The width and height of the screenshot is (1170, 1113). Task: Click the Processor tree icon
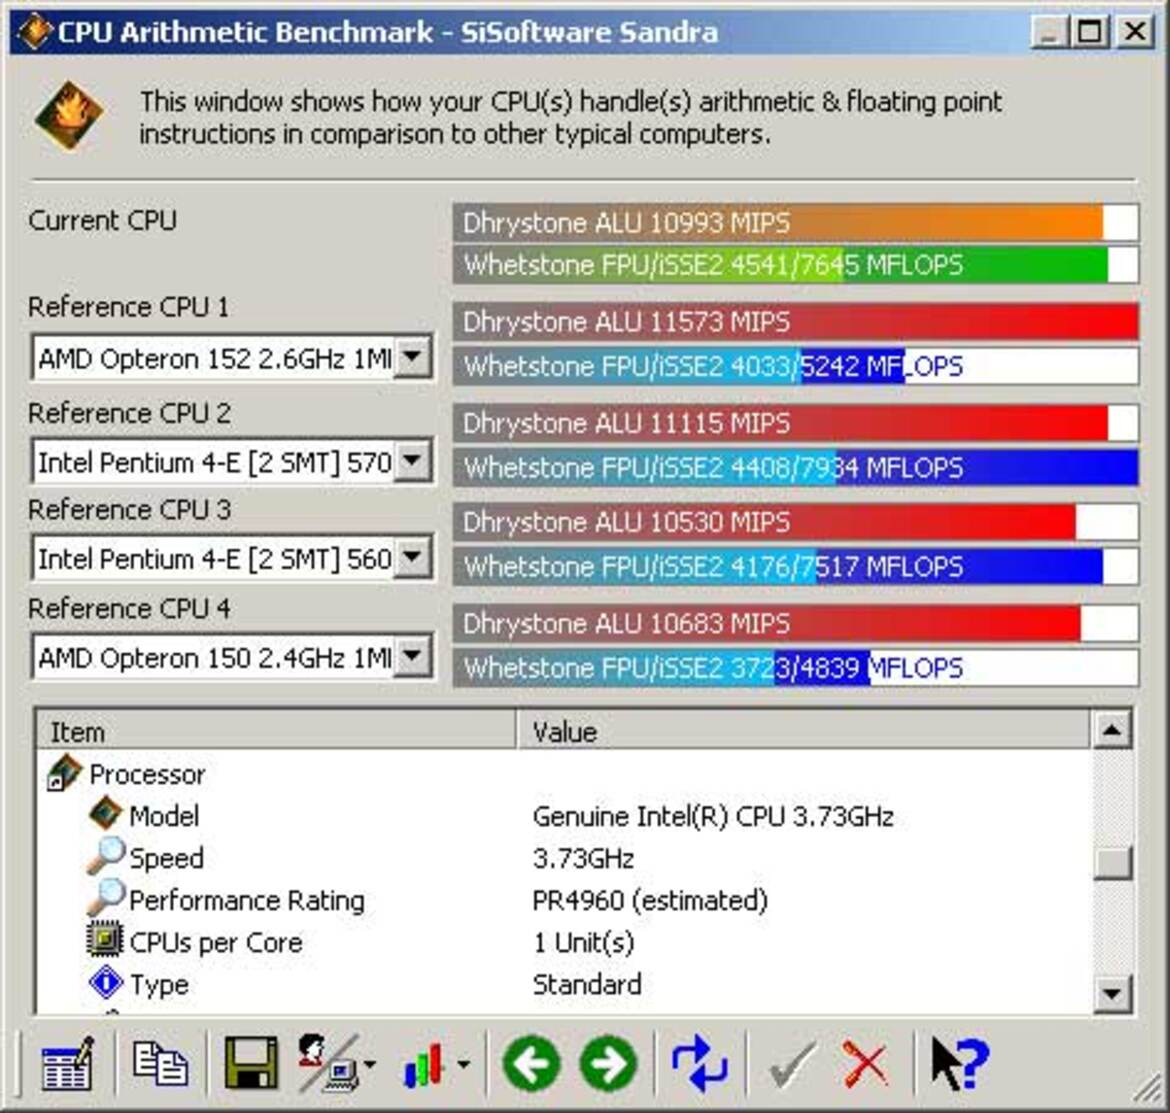point(64,774)
